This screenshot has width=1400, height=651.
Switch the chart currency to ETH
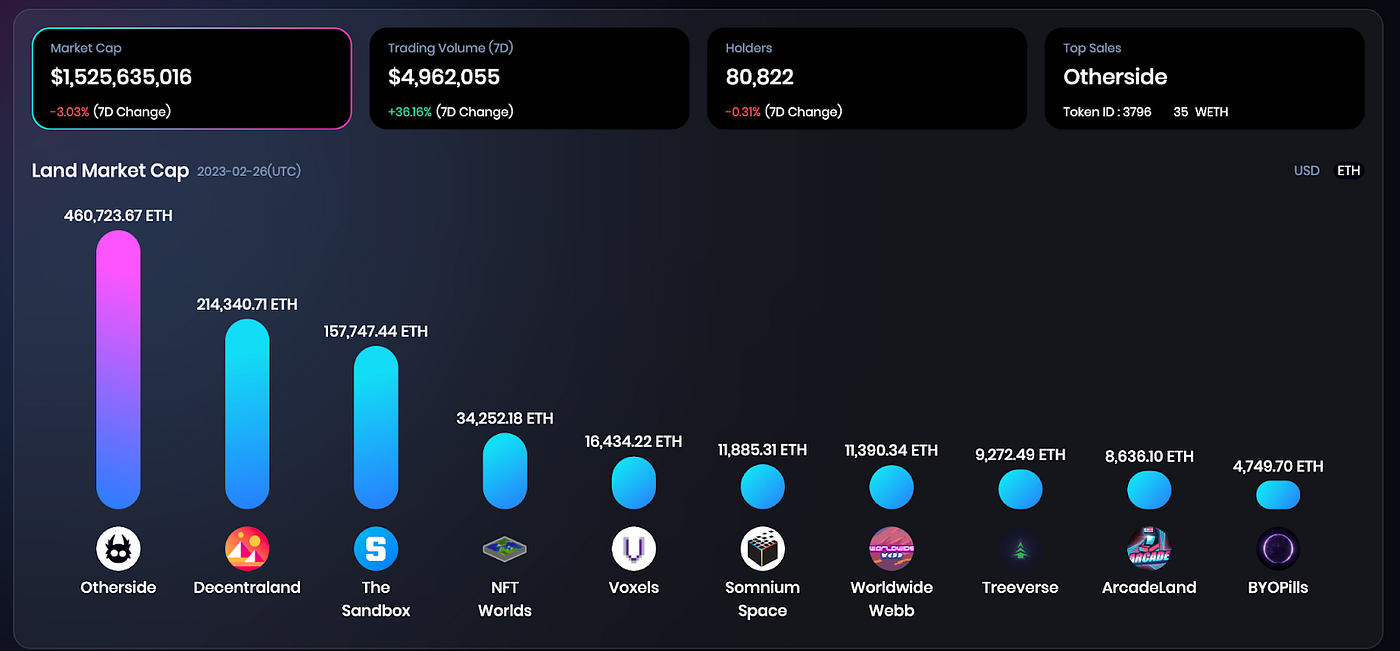[x=1349, y=171]
